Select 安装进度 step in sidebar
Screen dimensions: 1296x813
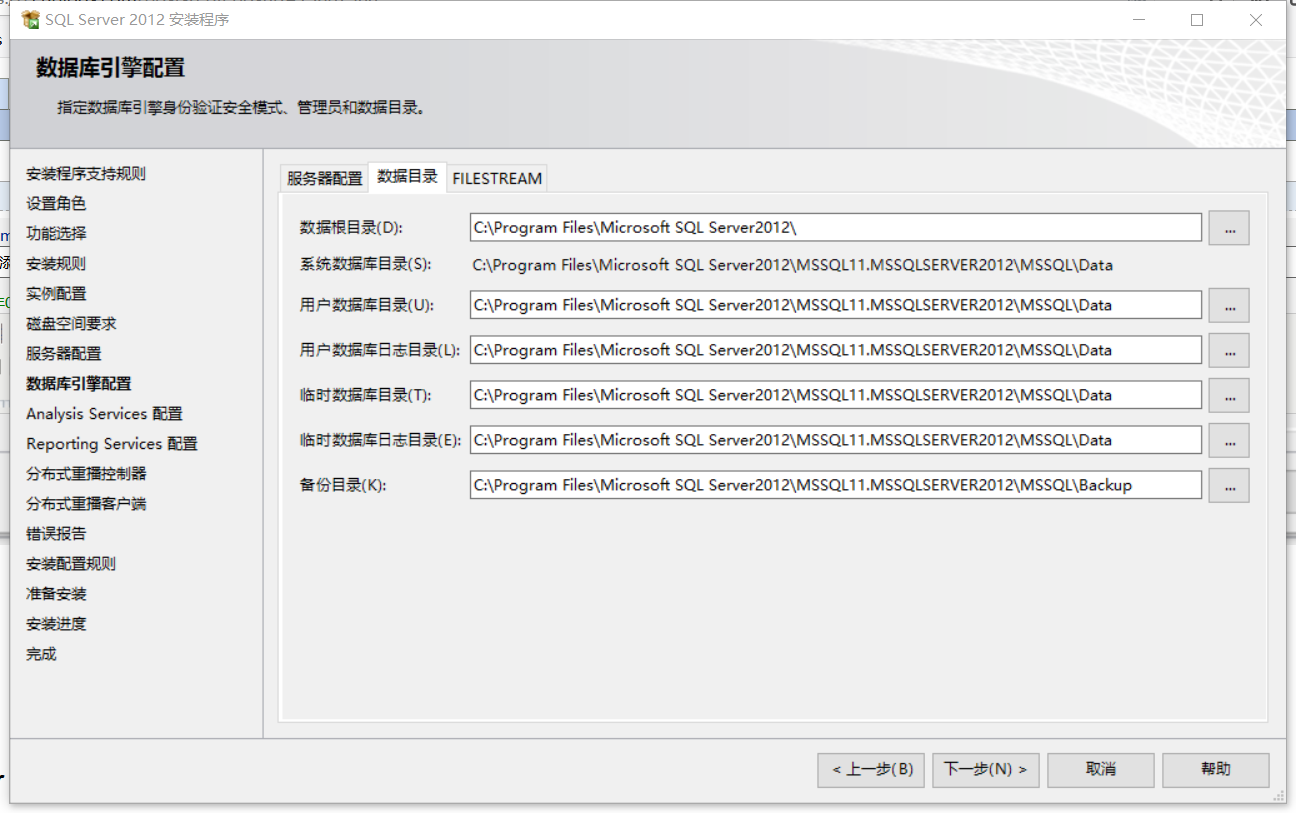pos(56,624)
